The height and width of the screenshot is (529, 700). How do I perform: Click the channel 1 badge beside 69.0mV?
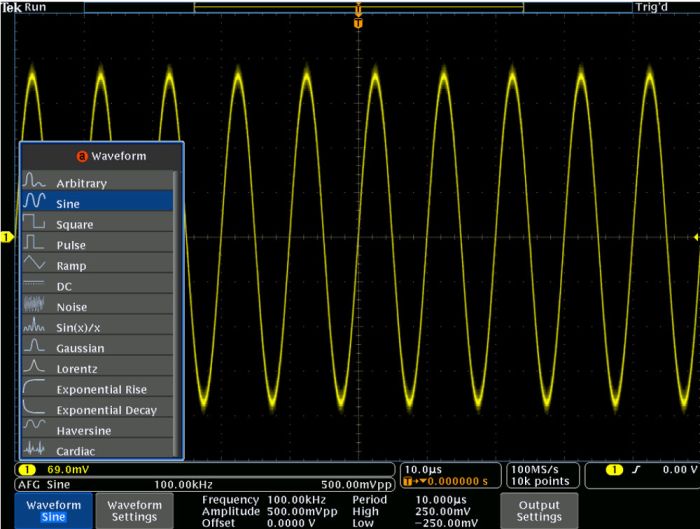27,469
